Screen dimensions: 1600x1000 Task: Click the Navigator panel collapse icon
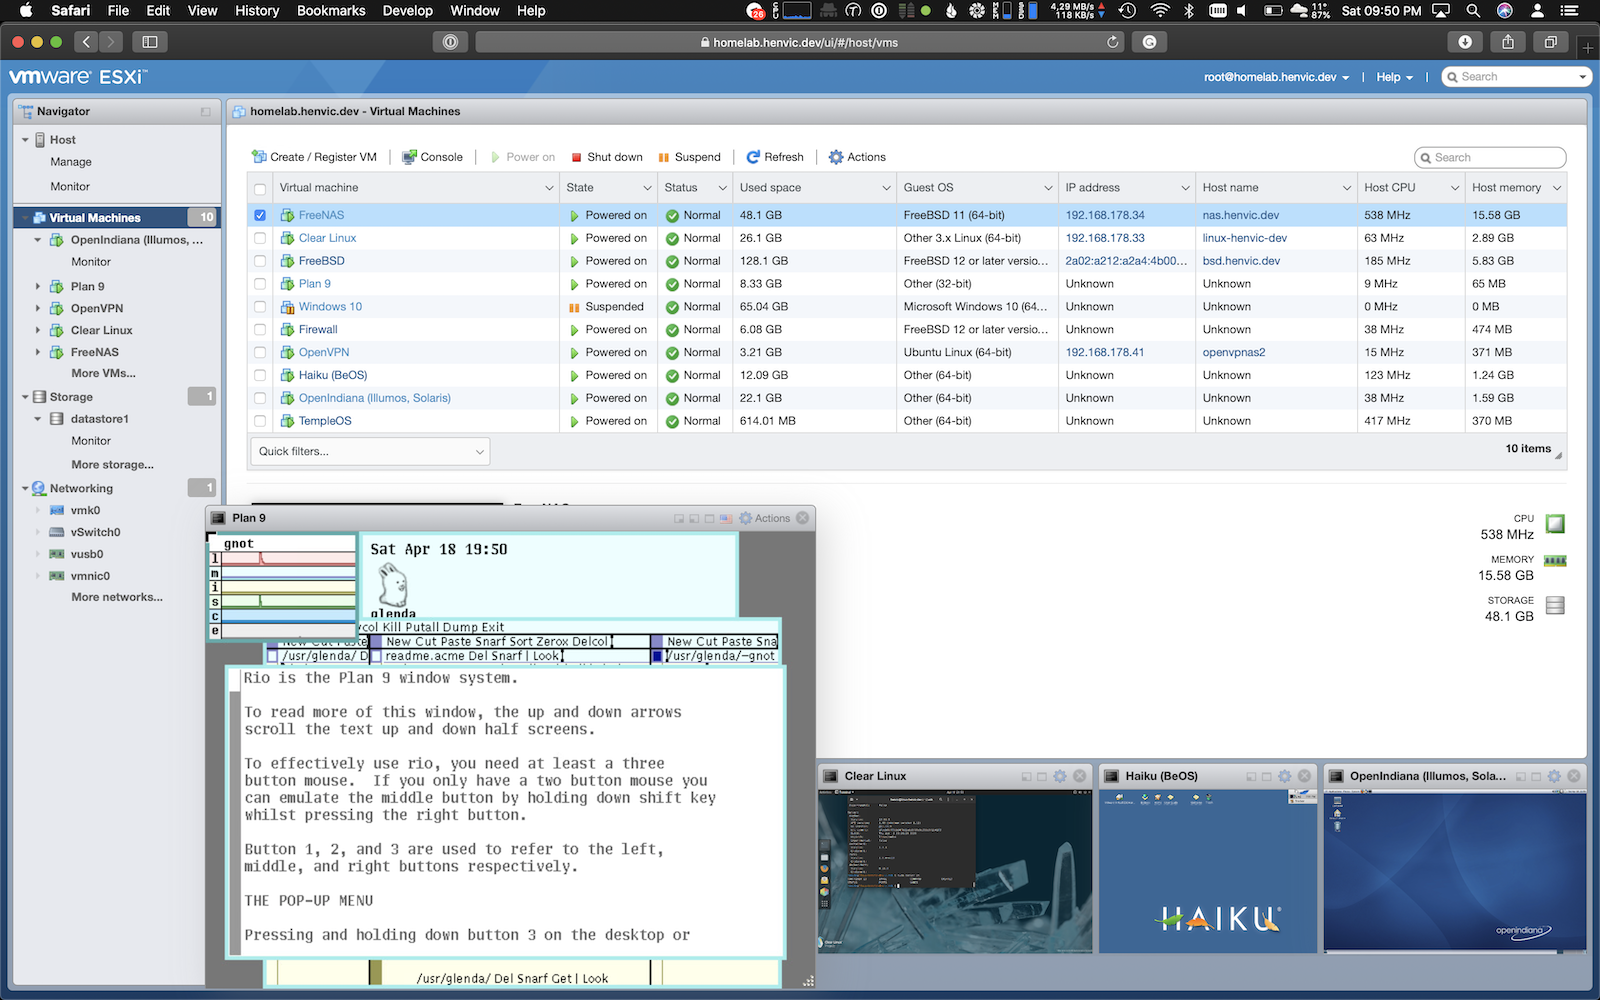pyautogui.click(x=206, y=112)
